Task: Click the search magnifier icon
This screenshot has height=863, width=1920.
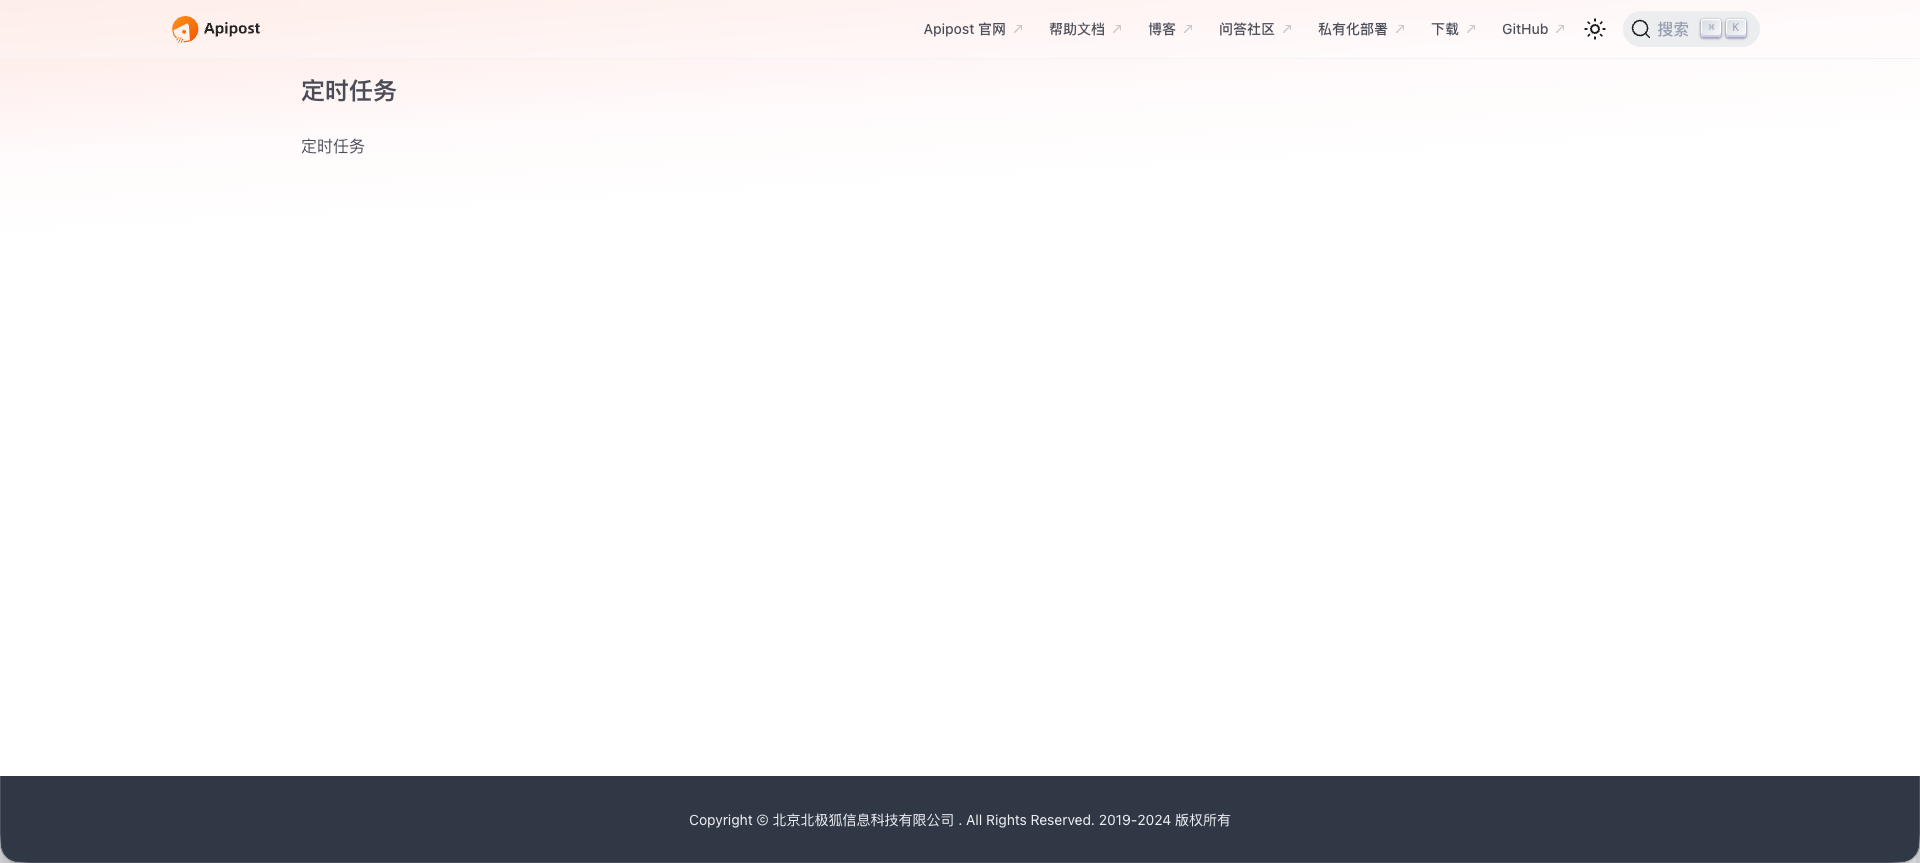Action: (1641, 29)
